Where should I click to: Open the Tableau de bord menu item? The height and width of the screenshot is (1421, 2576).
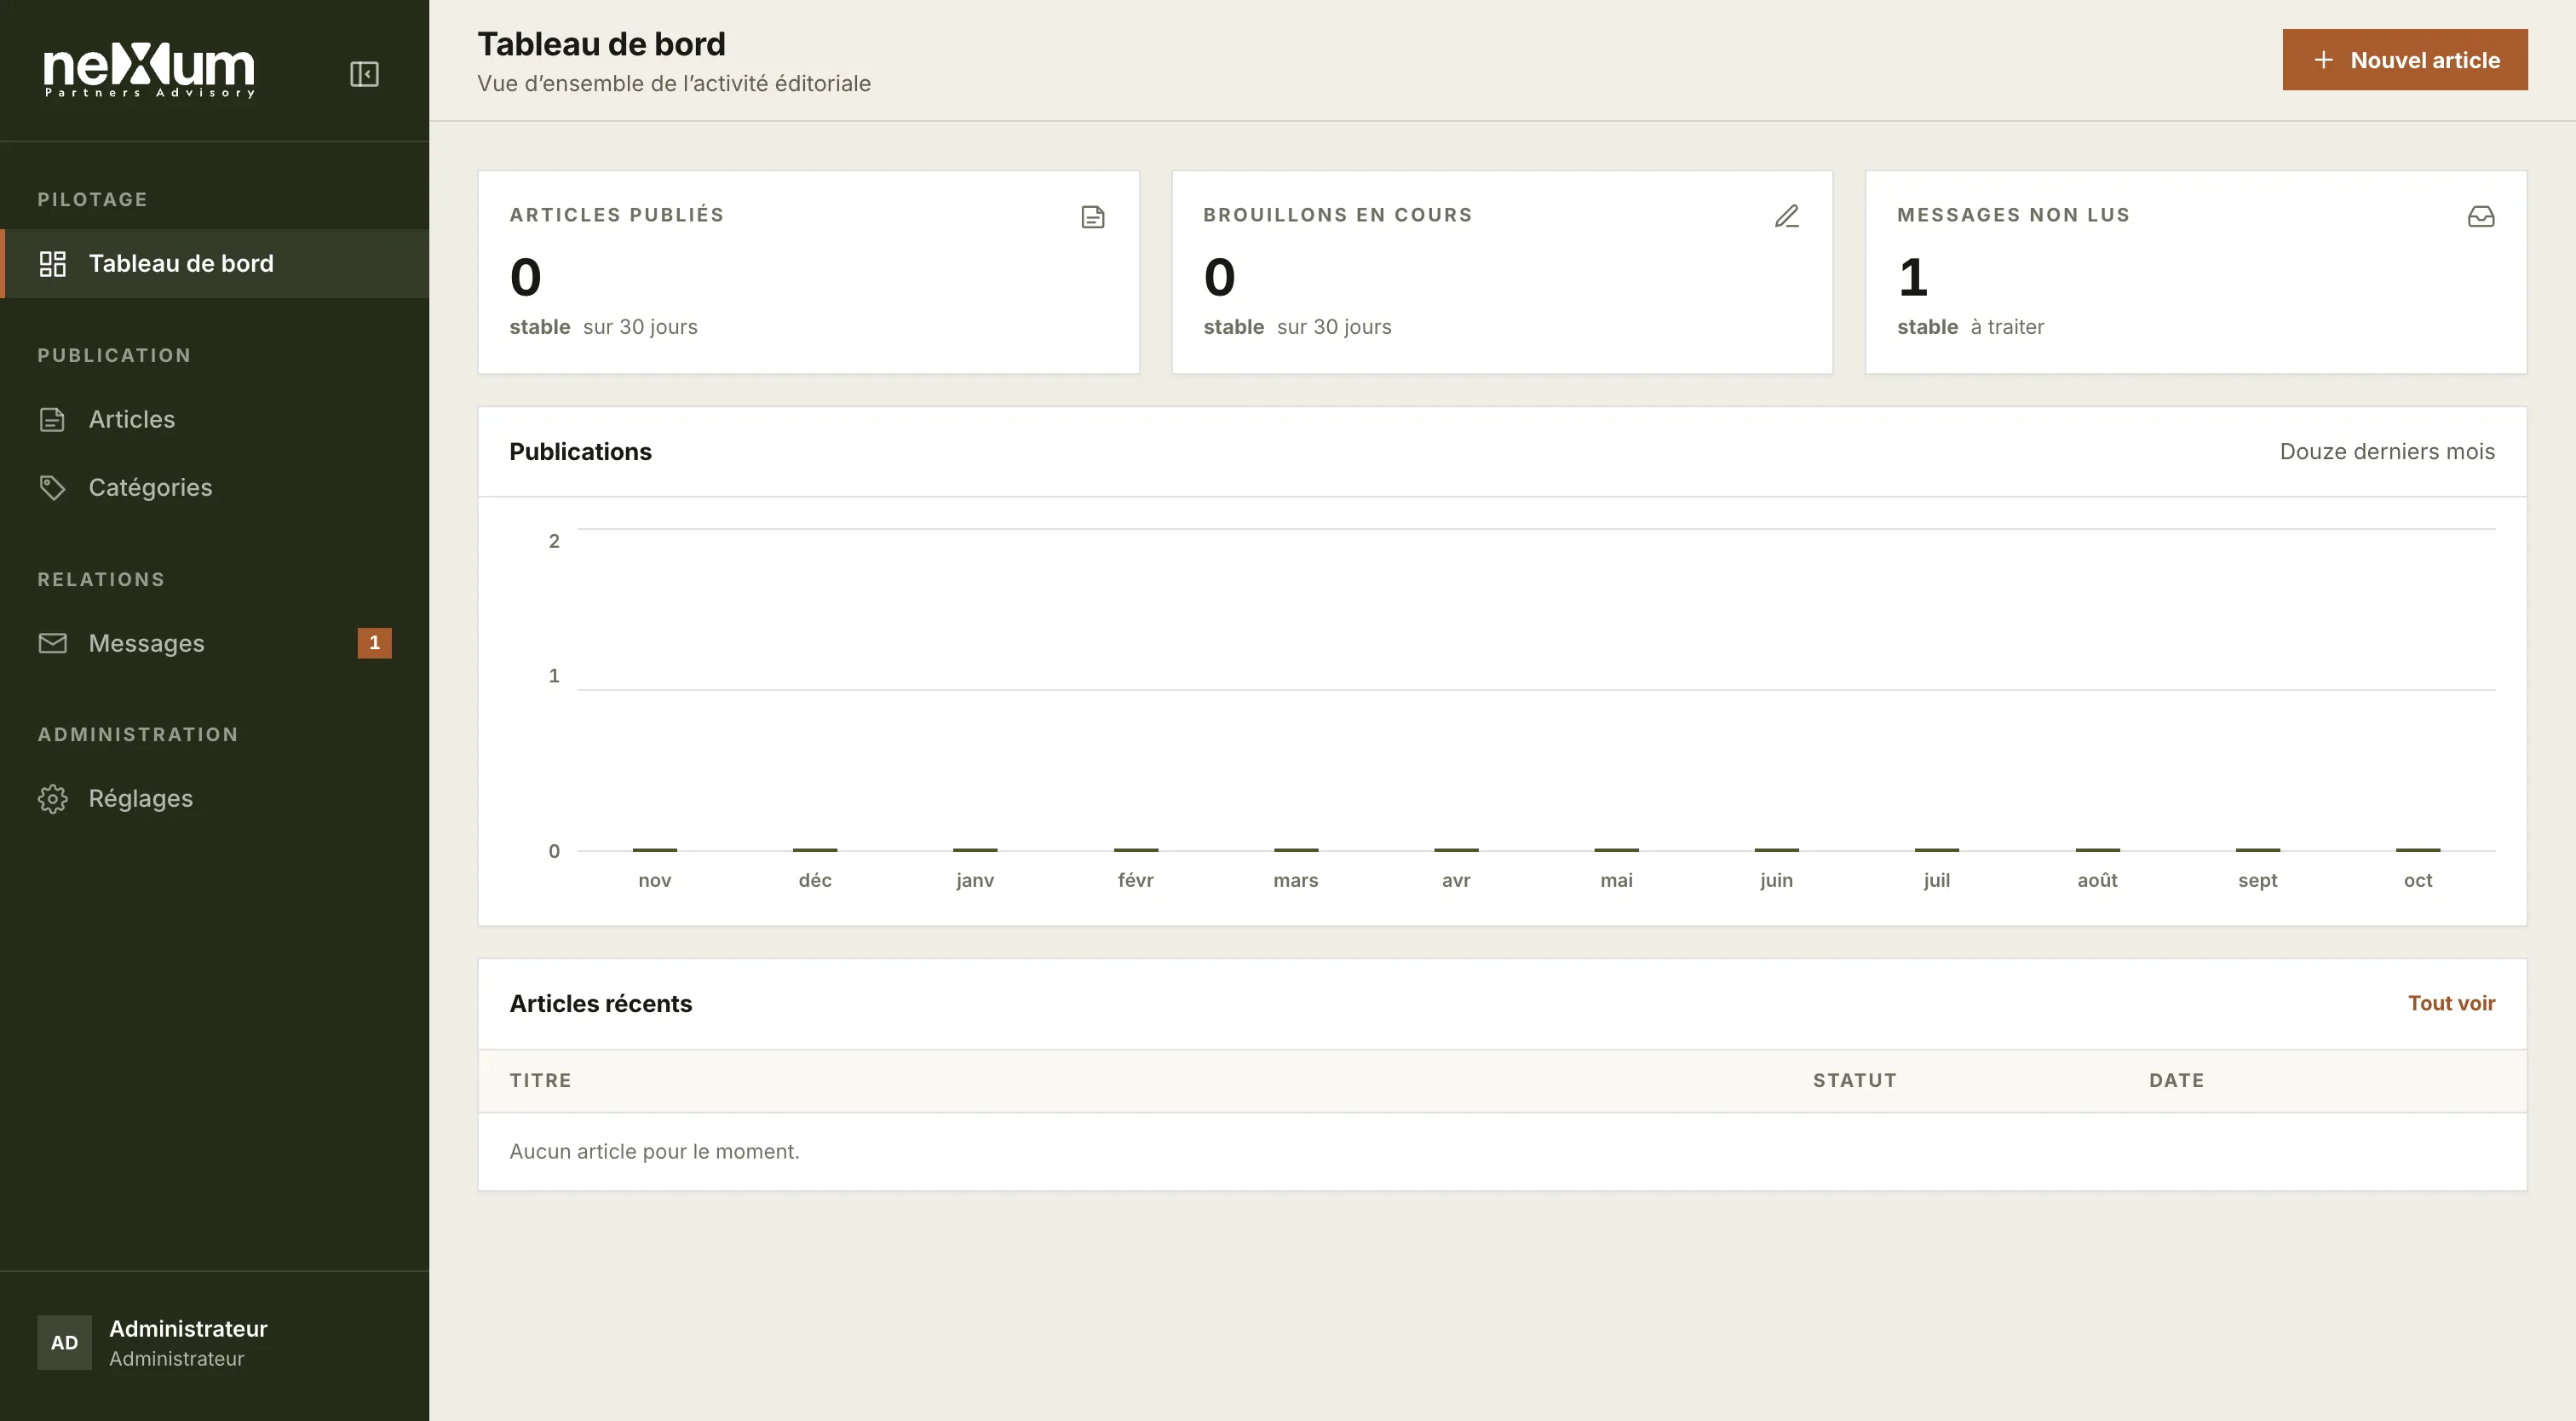tap(215, 264)
